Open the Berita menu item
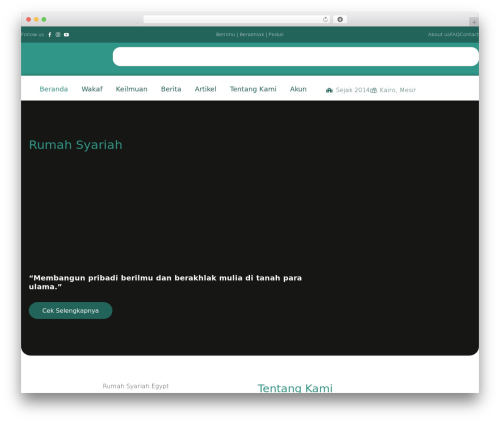Viewport: 500px width, 423px height. pyautogui.click(x=171, y=89)
